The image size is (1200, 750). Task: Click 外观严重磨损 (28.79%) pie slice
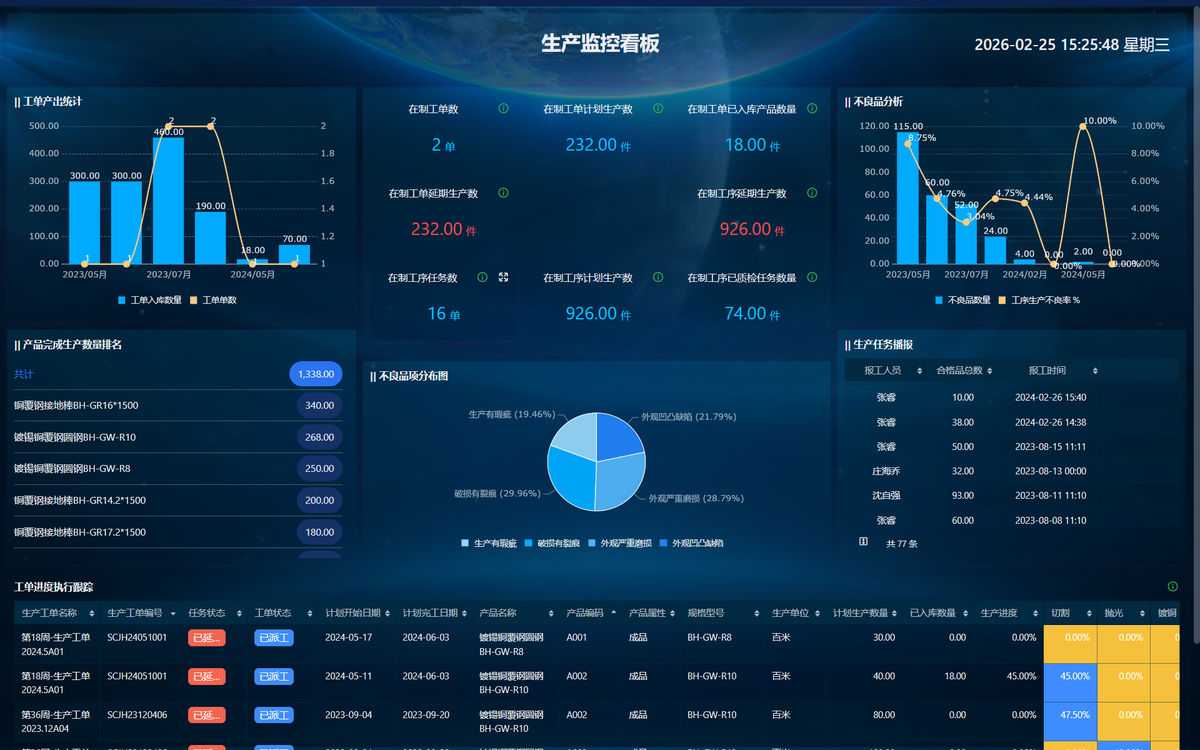(x=620, y=484)
